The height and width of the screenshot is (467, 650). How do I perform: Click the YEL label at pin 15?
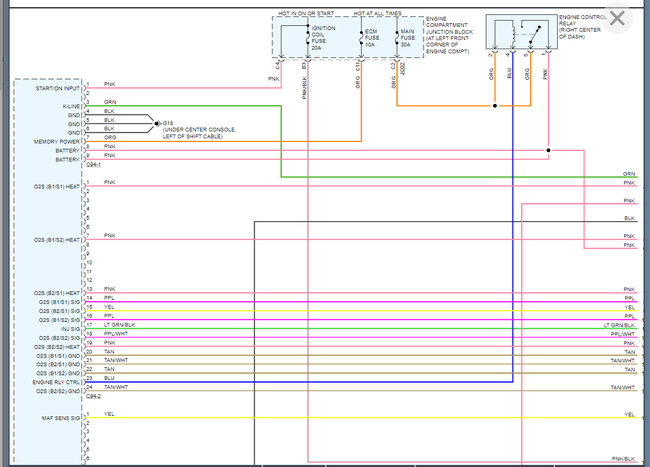pyautogui.click(x=109, y=307)
